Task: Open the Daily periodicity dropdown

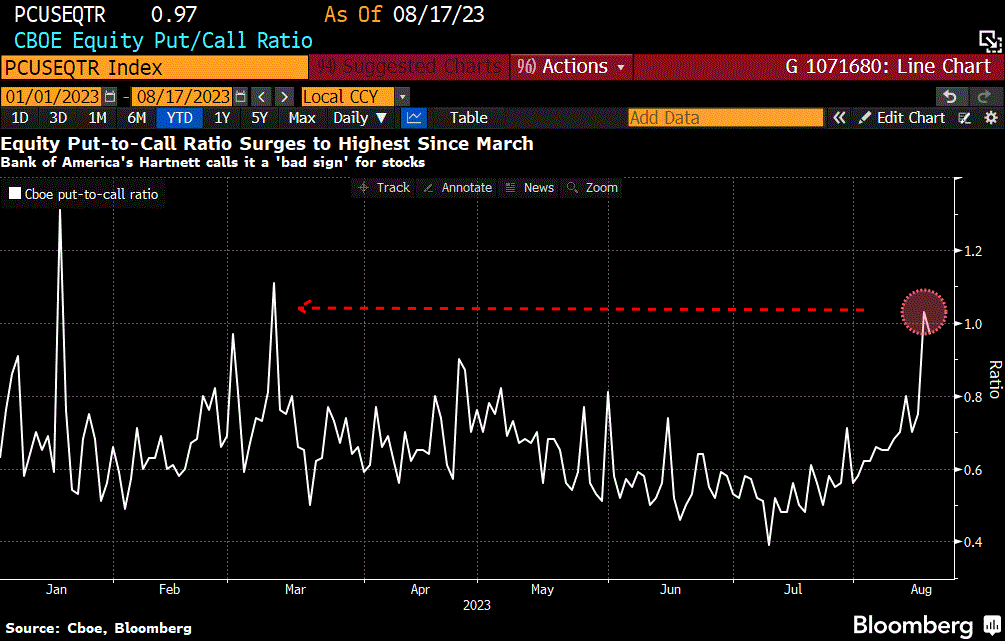Action: point(360,118)
